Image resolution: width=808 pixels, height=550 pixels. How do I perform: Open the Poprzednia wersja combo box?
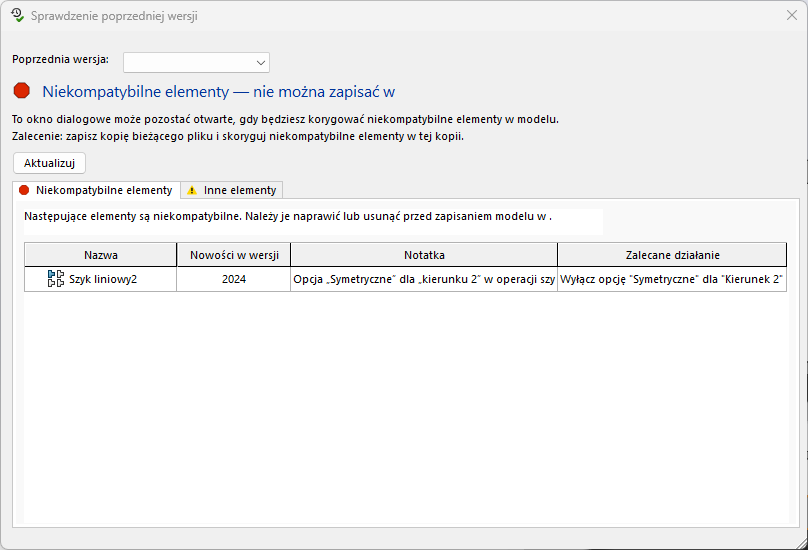coord(196,62)
